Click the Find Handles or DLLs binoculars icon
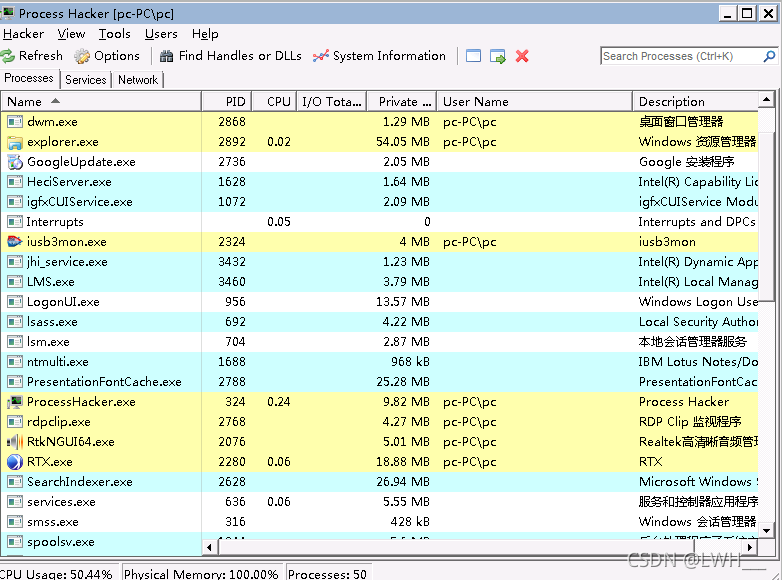 click(167, 56)
